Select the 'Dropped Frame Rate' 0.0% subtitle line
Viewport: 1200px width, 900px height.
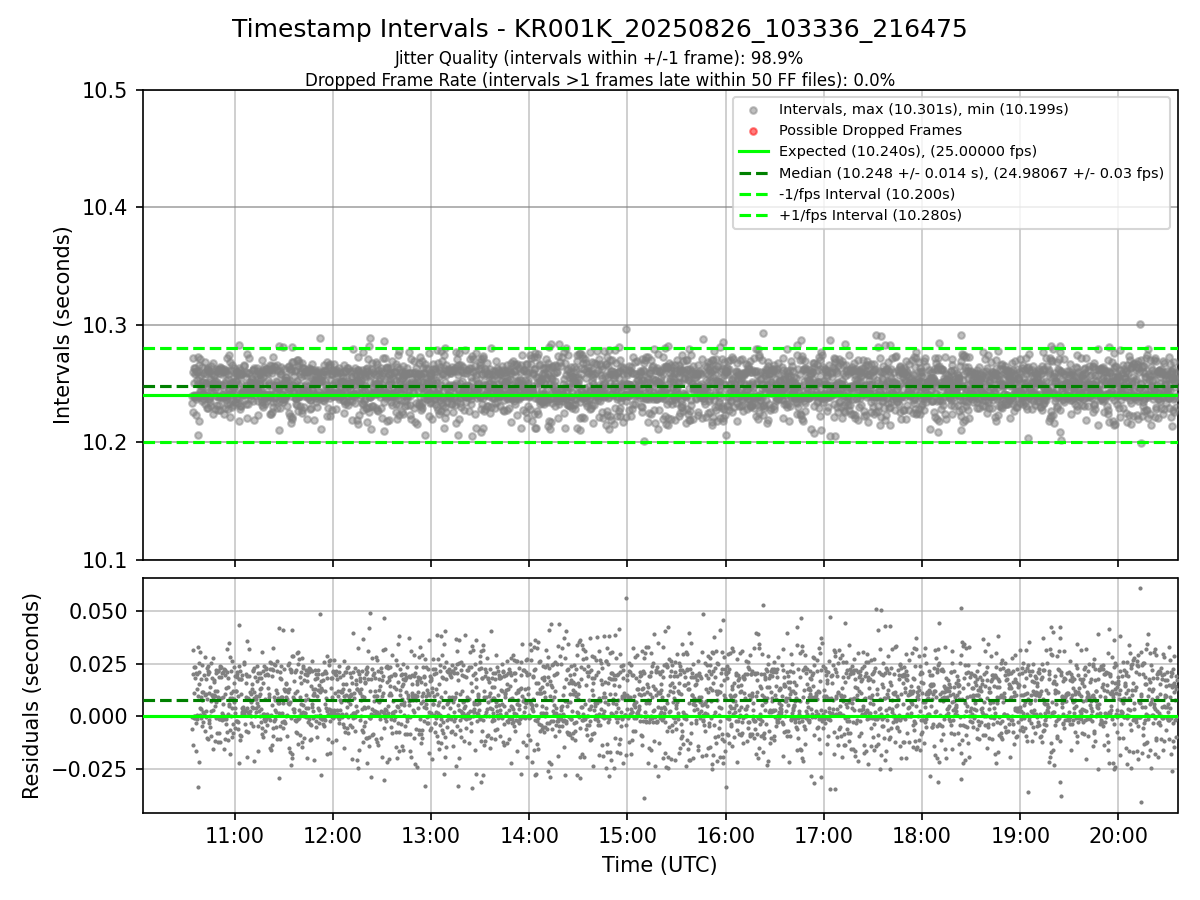(x=599, y=80)
